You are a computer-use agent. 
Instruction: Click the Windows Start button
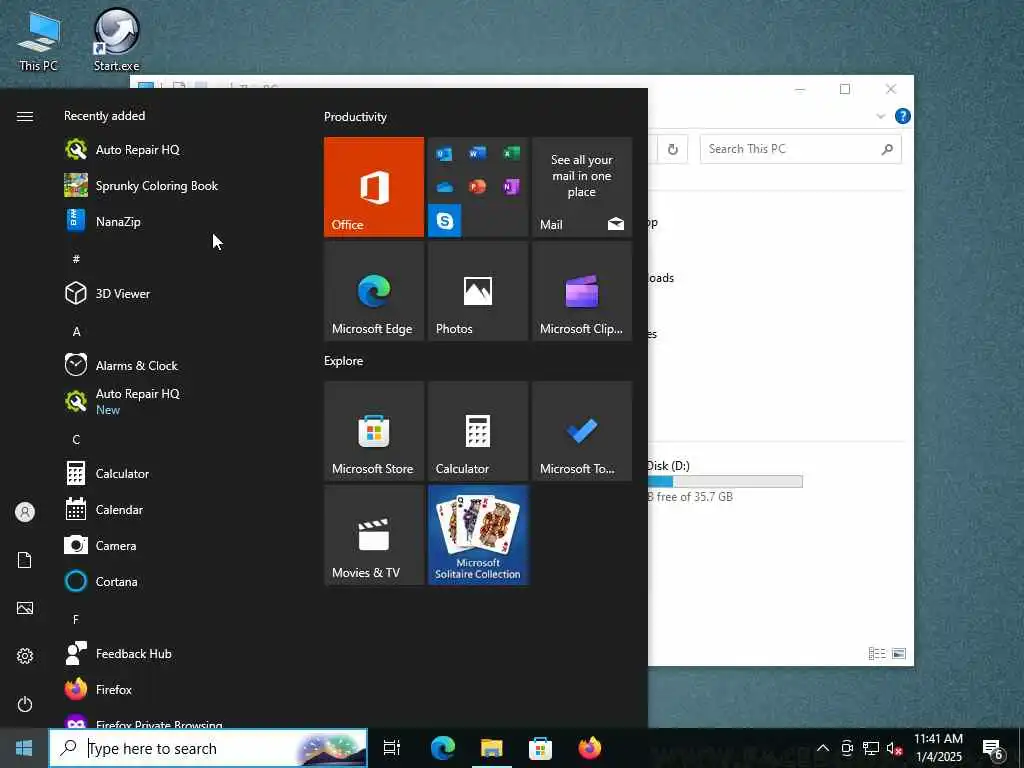(24, 748)
